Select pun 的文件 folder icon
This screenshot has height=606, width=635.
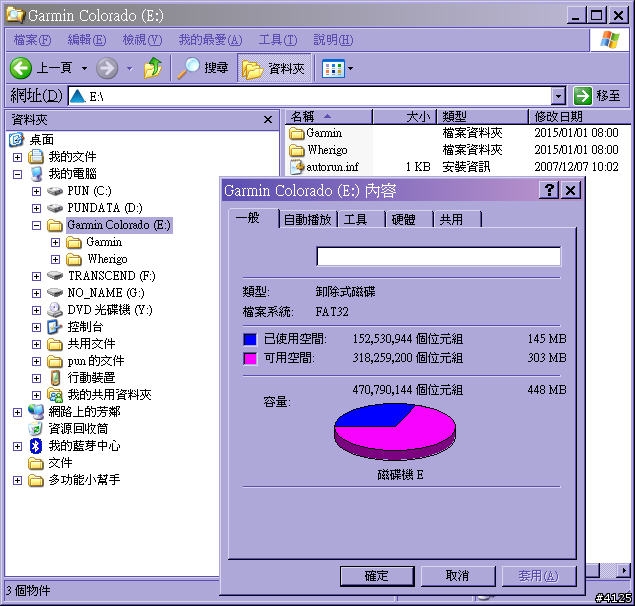(55, 361)
